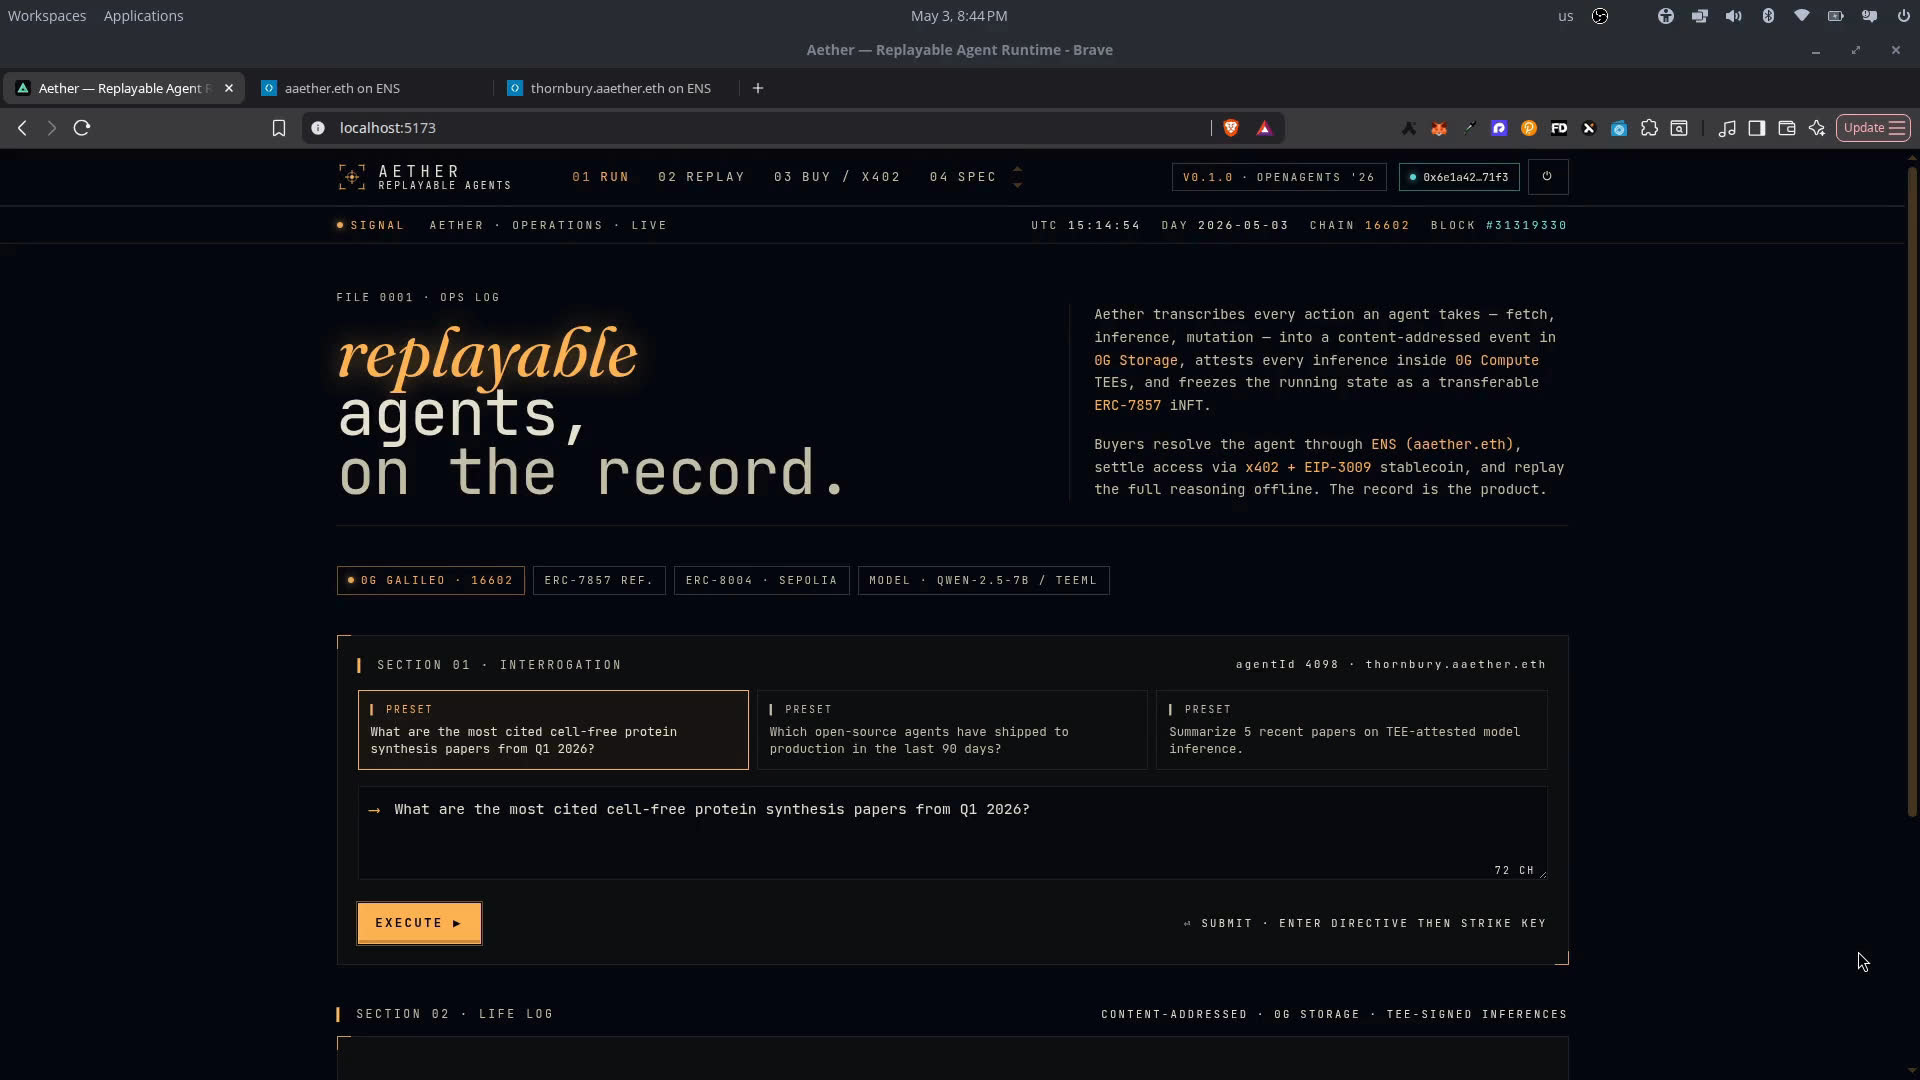Open the Workspaces menu in top panel

pos(47,16)
